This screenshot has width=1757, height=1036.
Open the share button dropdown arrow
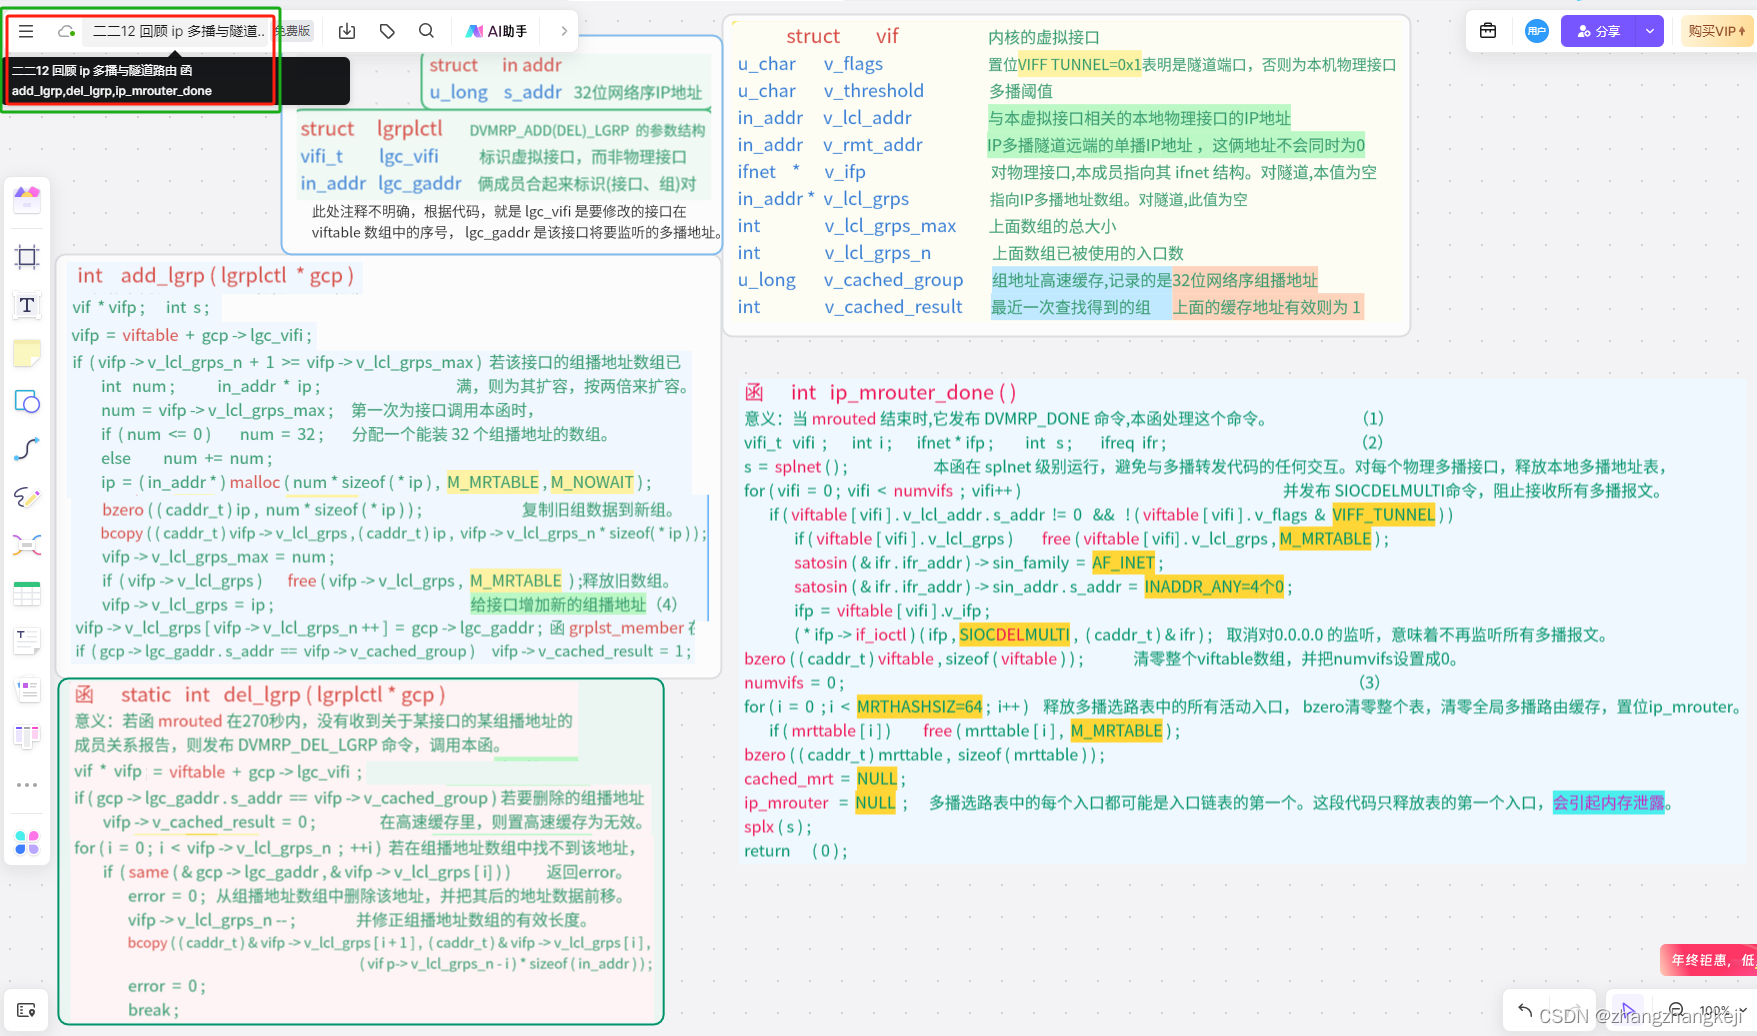(x=1650, y=31)
